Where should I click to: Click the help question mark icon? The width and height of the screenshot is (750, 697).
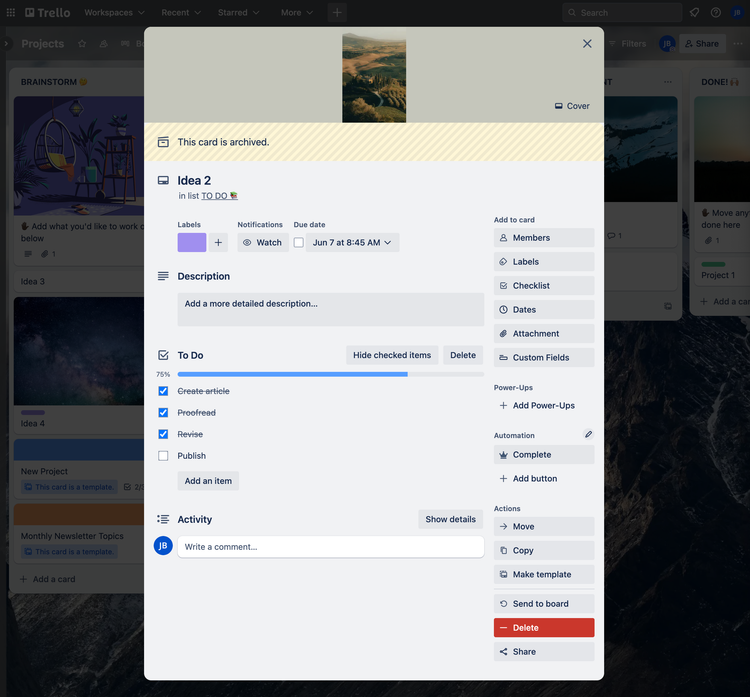pos(716,13)
